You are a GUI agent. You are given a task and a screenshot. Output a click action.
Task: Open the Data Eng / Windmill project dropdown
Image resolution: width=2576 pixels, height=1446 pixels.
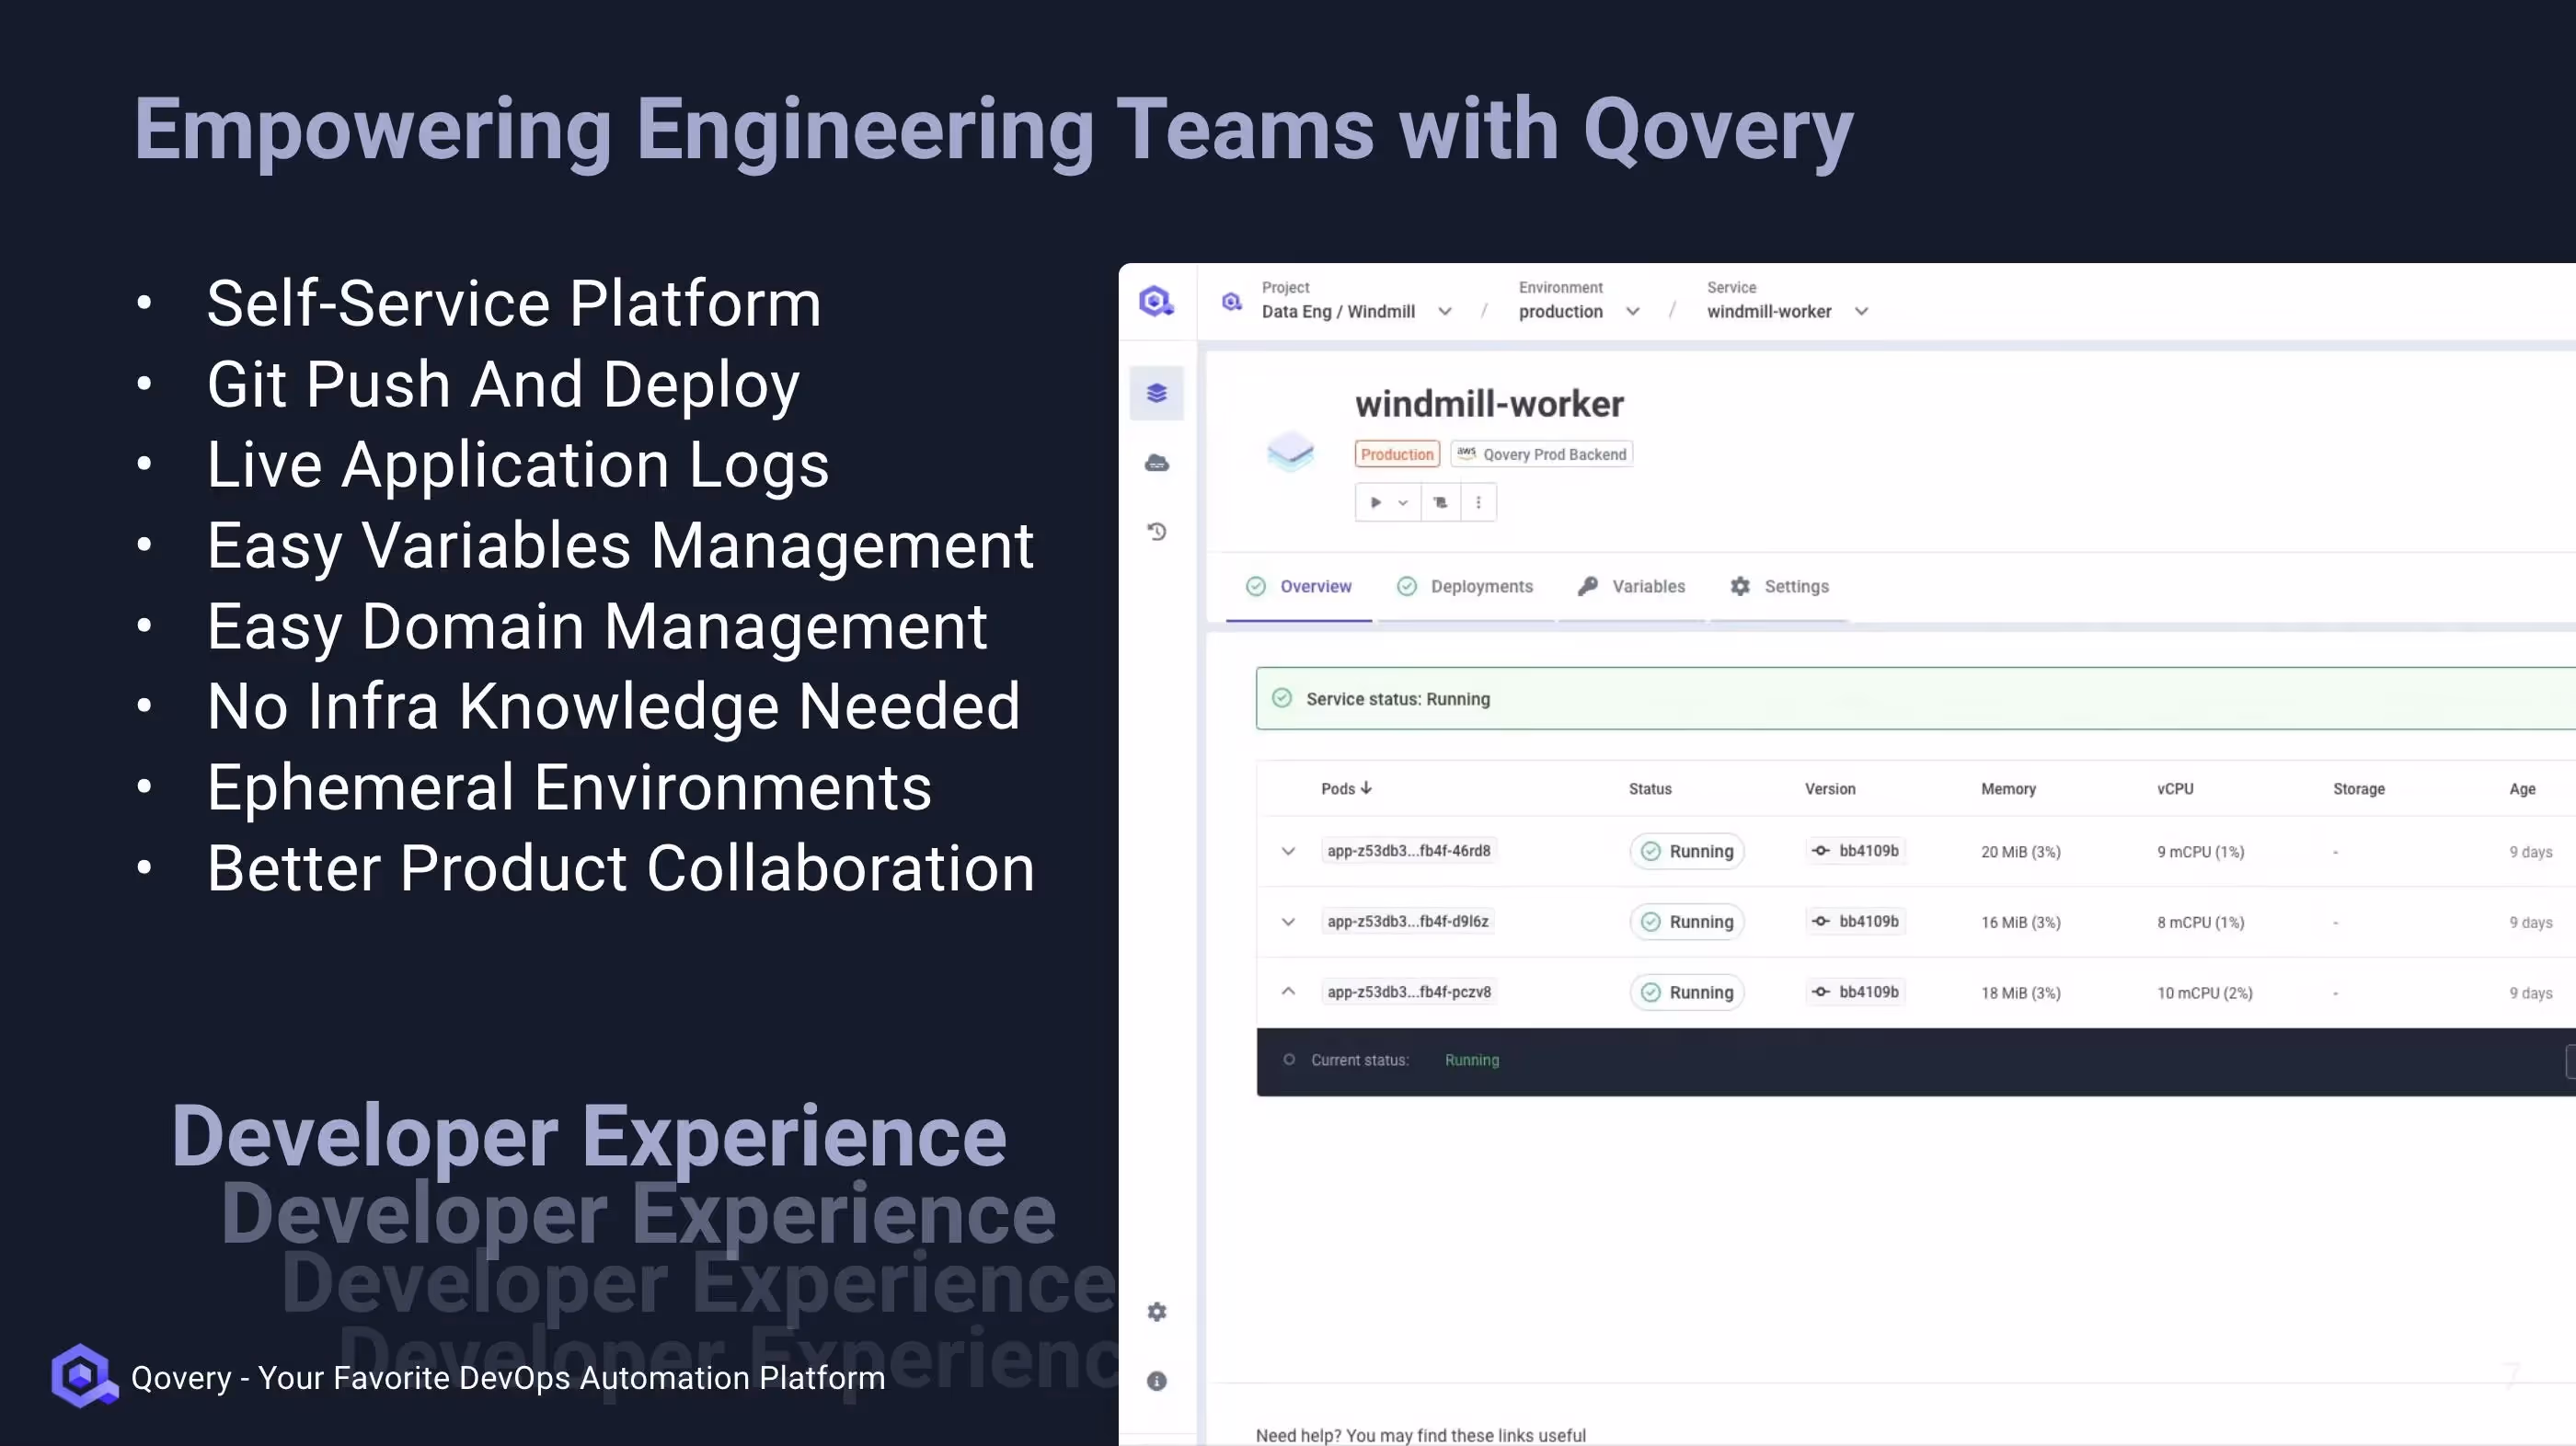1445,311
